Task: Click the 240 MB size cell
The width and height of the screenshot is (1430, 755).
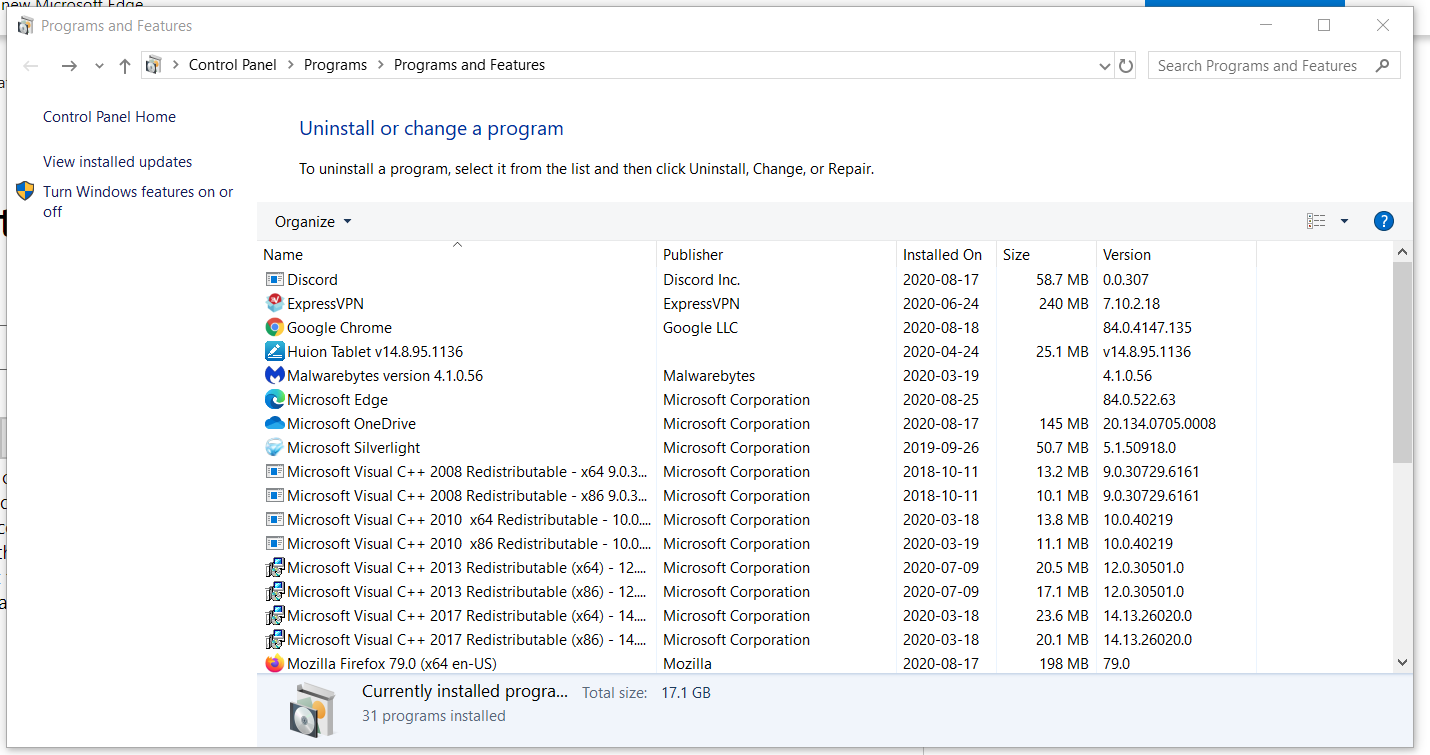Action: pos(1063,304)
